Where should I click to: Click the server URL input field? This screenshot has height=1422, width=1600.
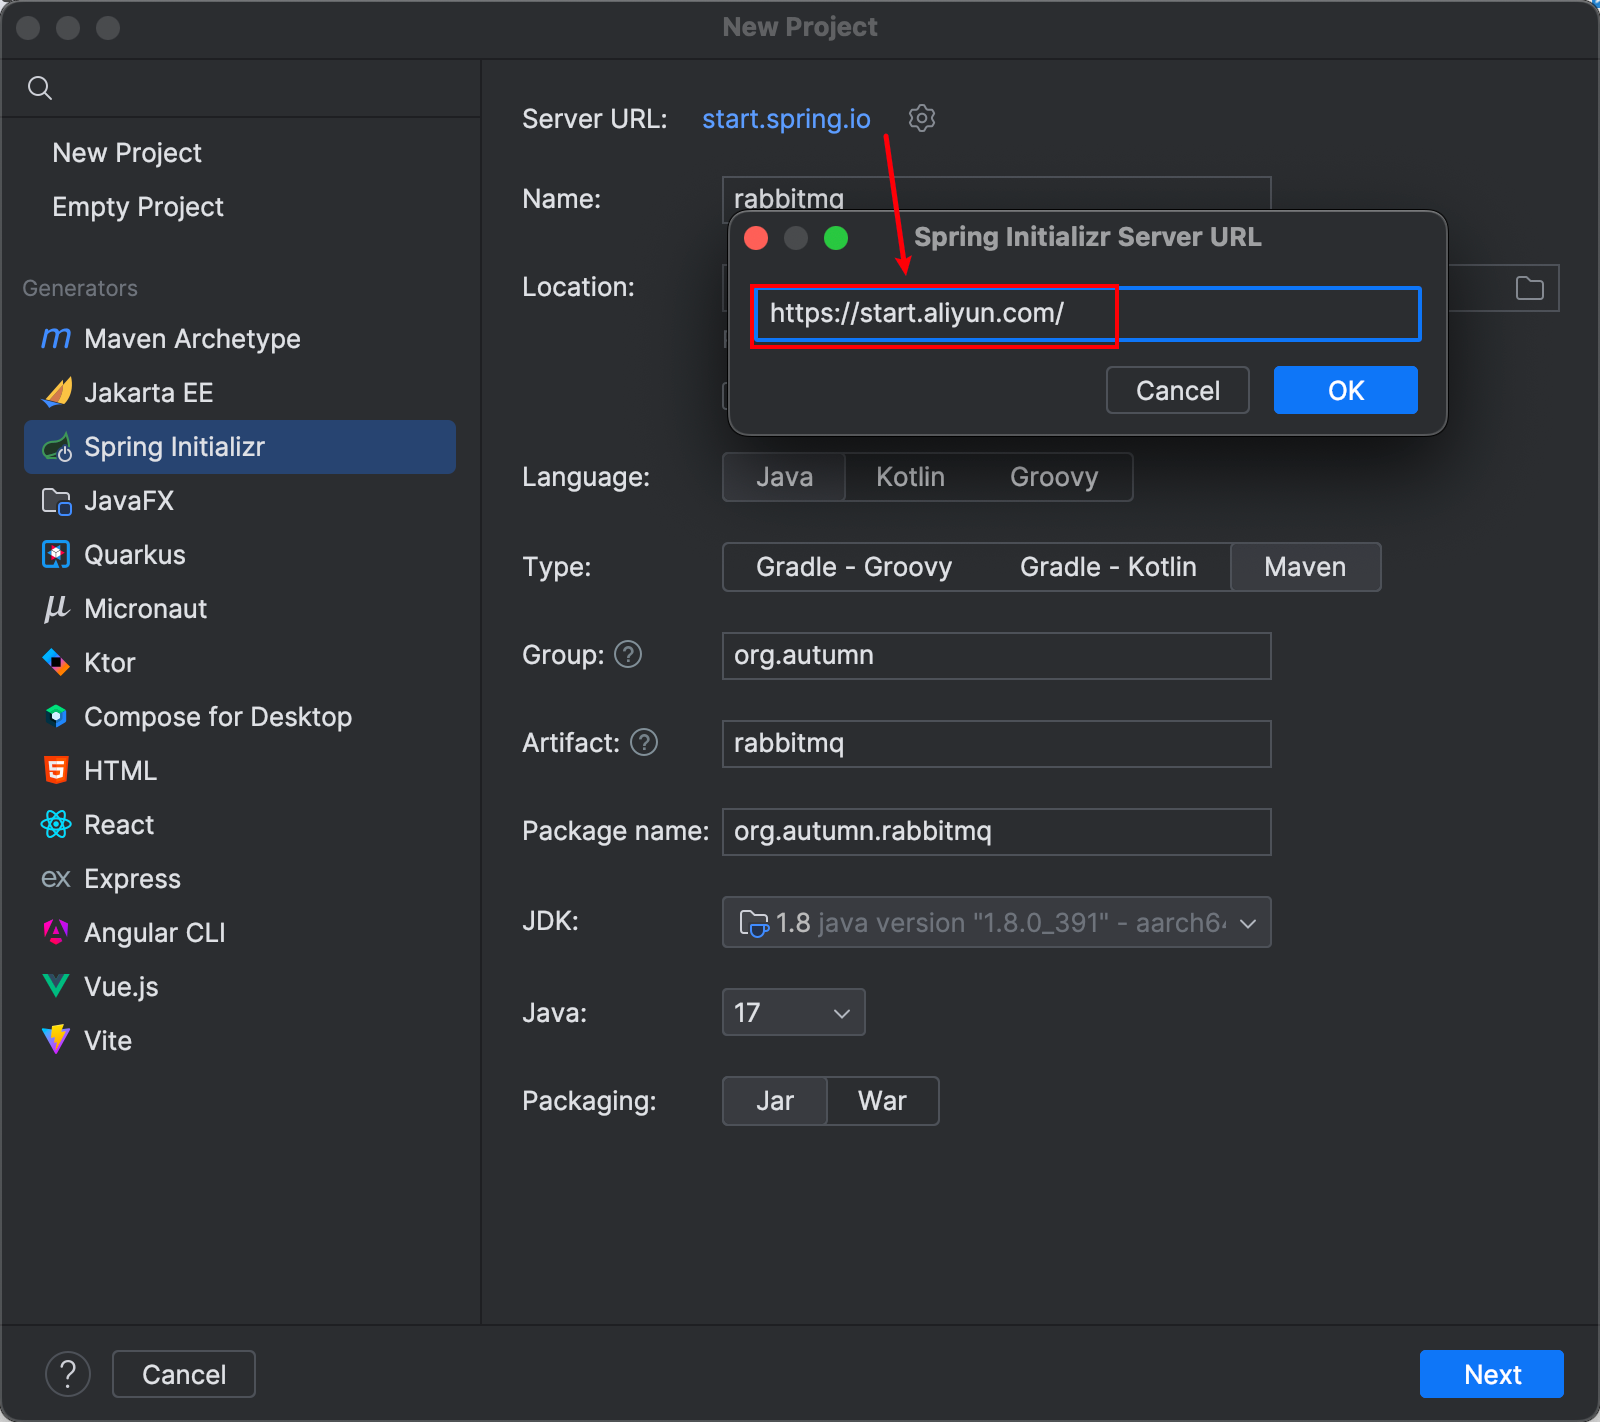coord(1087,313)
